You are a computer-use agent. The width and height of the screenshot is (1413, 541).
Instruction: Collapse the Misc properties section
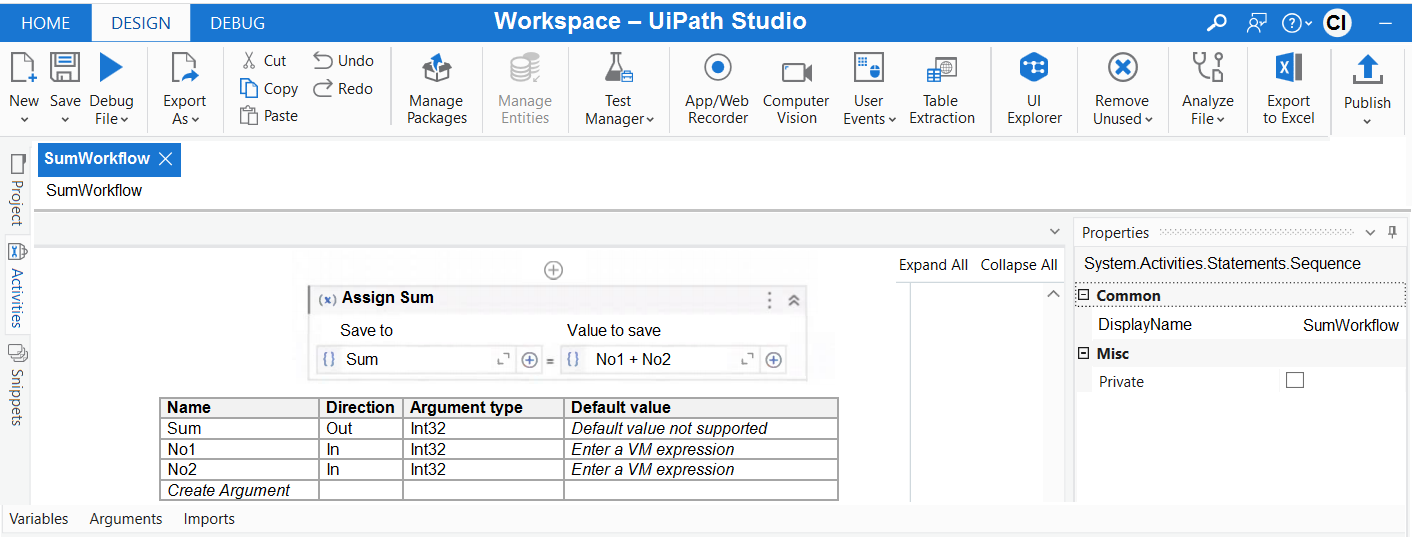click(1083, 354)
